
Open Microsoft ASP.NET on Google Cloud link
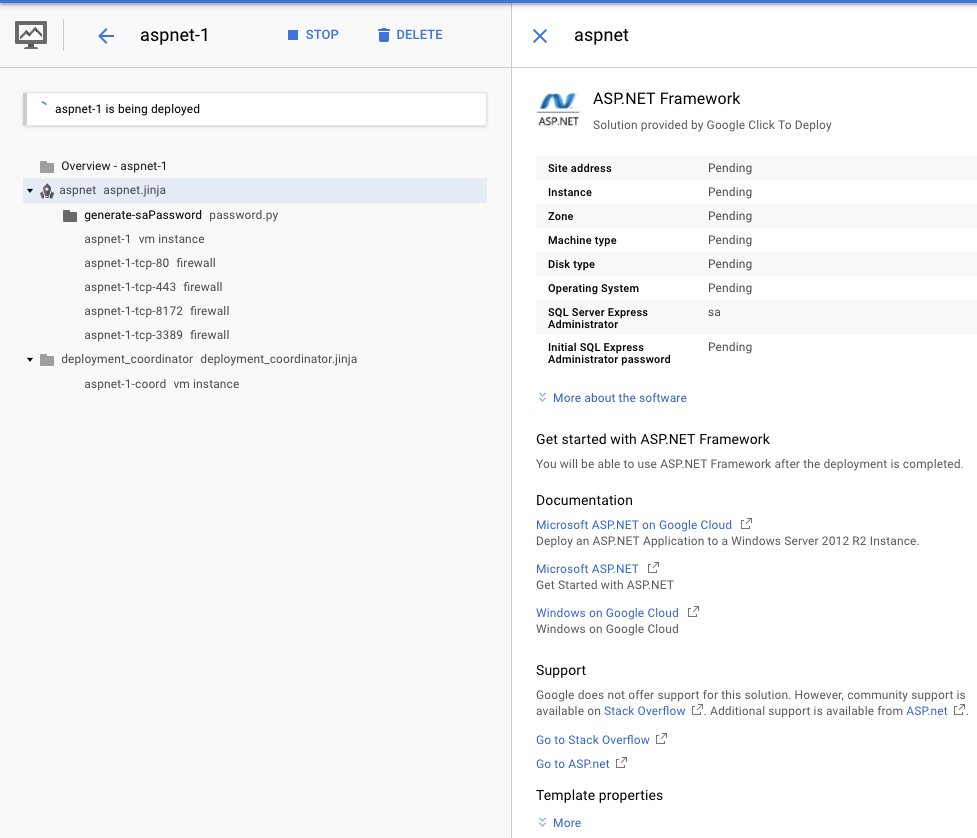633,525
